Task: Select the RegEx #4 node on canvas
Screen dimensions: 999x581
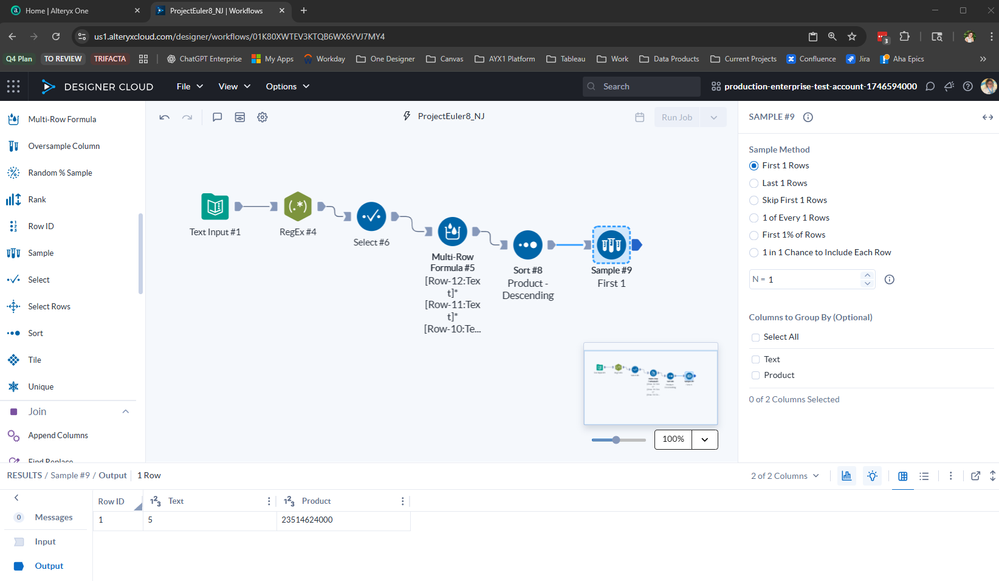Action: click(298, 206)
